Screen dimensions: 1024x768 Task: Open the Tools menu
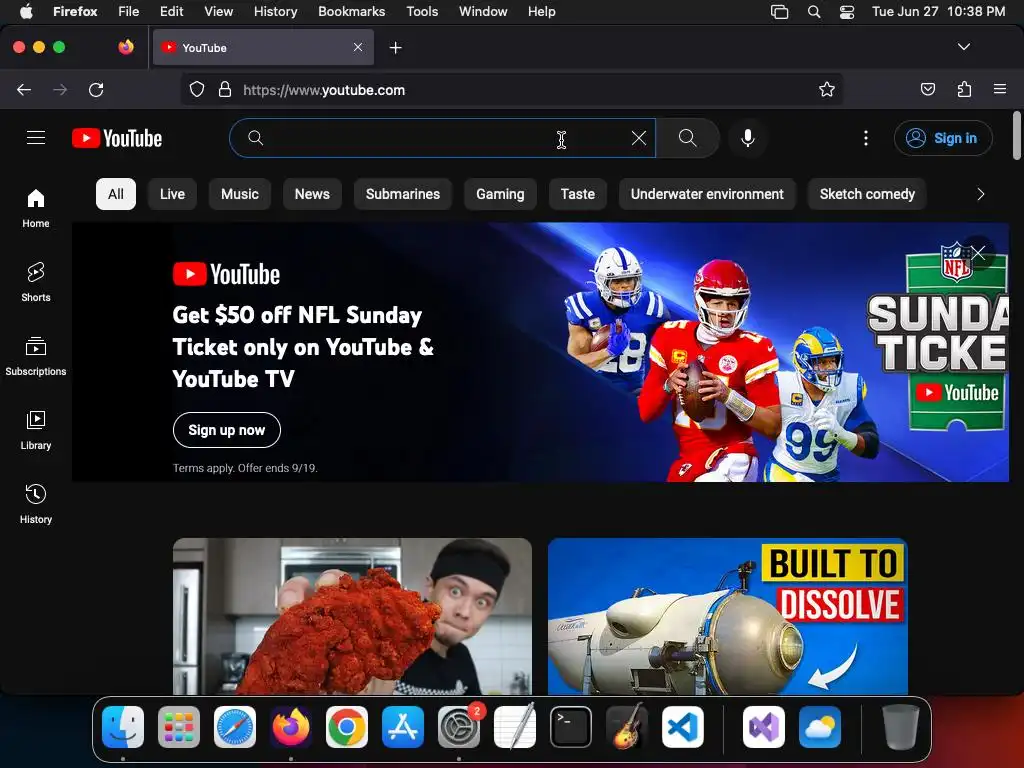click(x=422, y=11)
